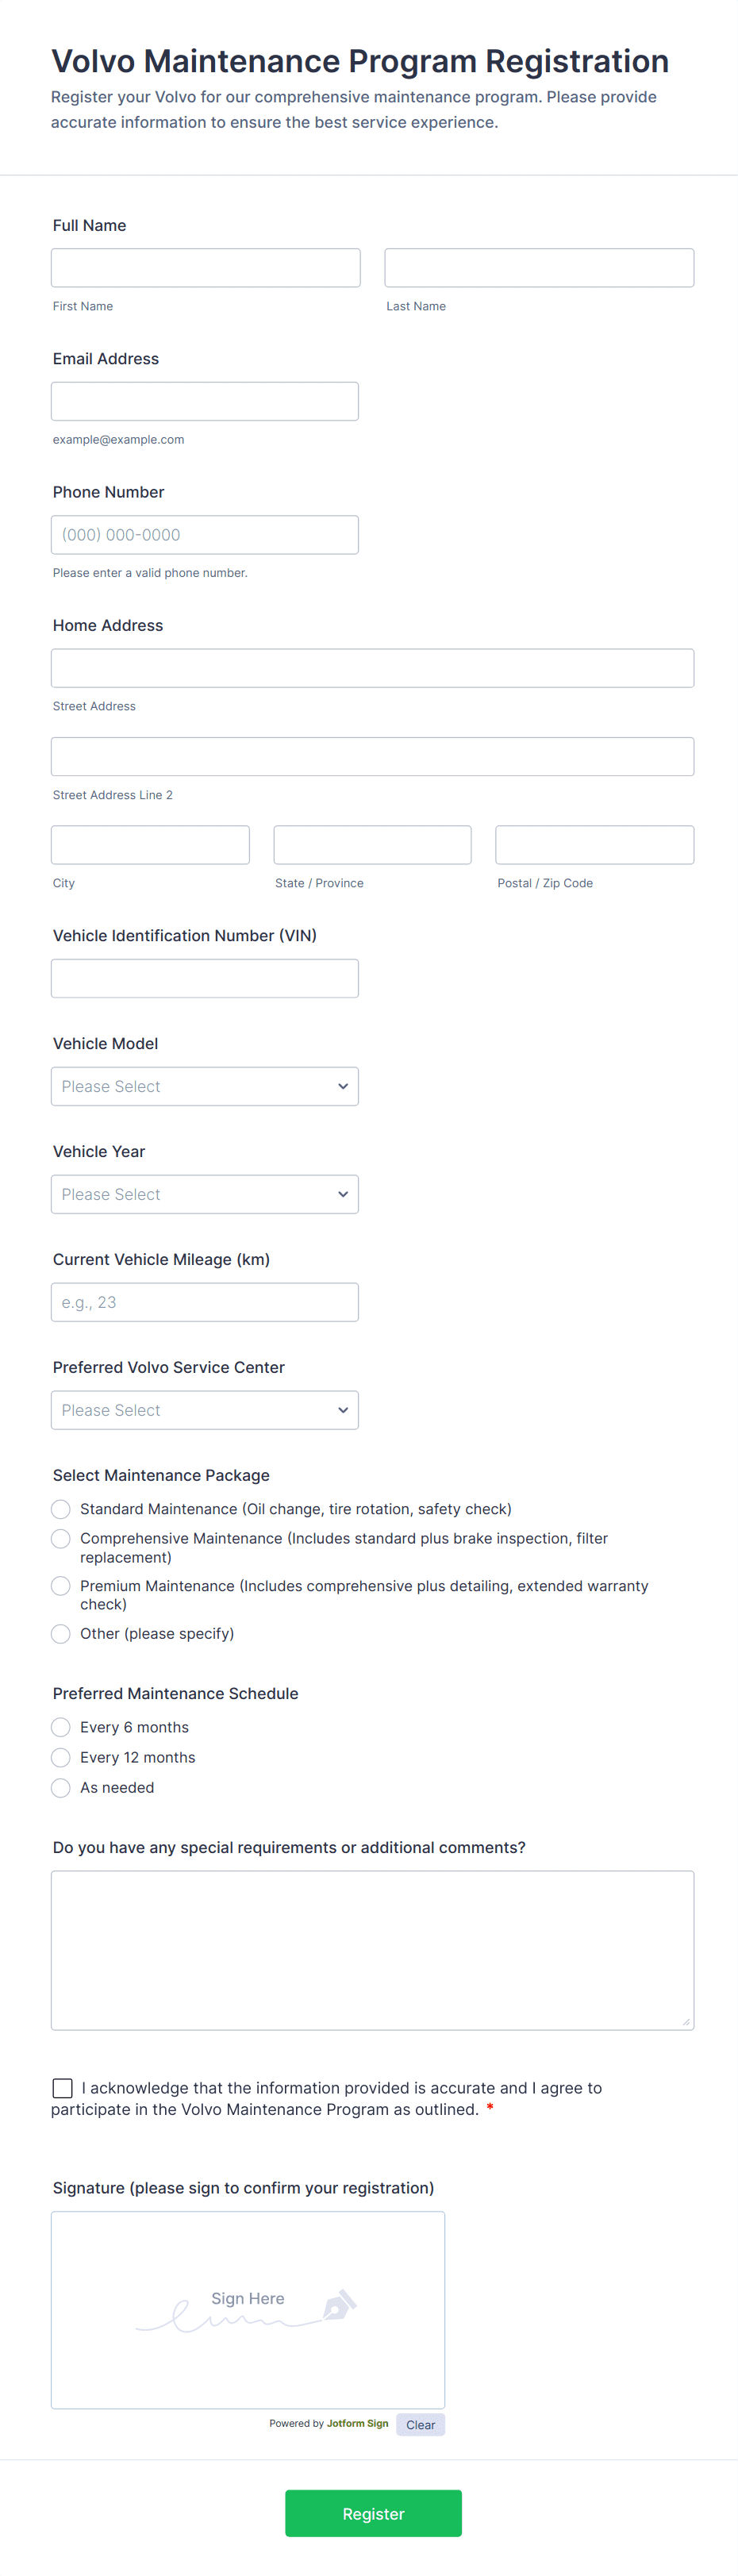Select Other (please specify) radio option
The height and width of the screenshot is (2576, 738).
pyautogui.click(x=61, y=1634)
